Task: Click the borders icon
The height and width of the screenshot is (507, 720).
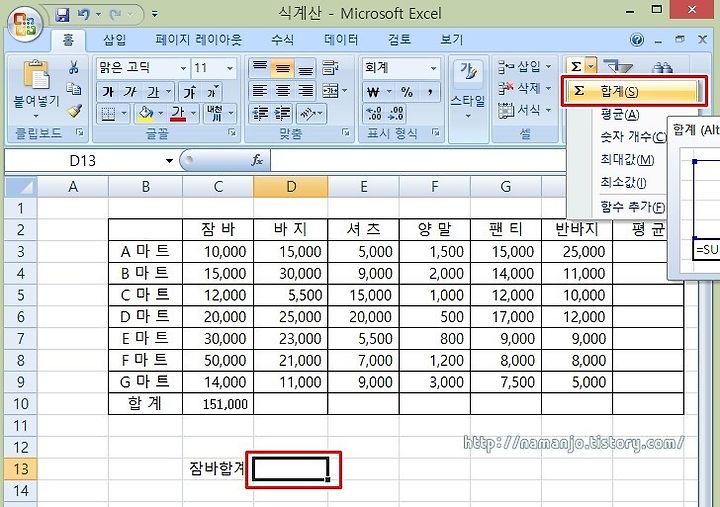Action: pyautogui.click(x=108, y=113)
